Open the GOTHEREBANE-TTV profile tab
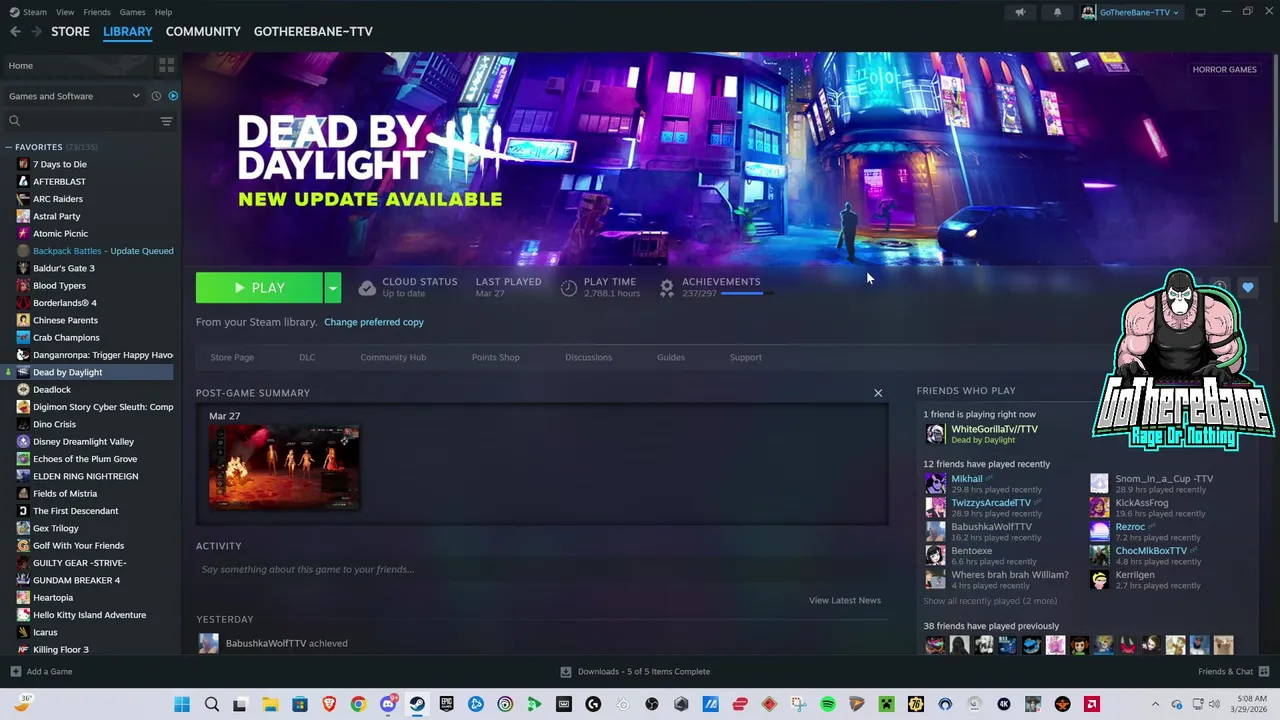 click(313, 31)
